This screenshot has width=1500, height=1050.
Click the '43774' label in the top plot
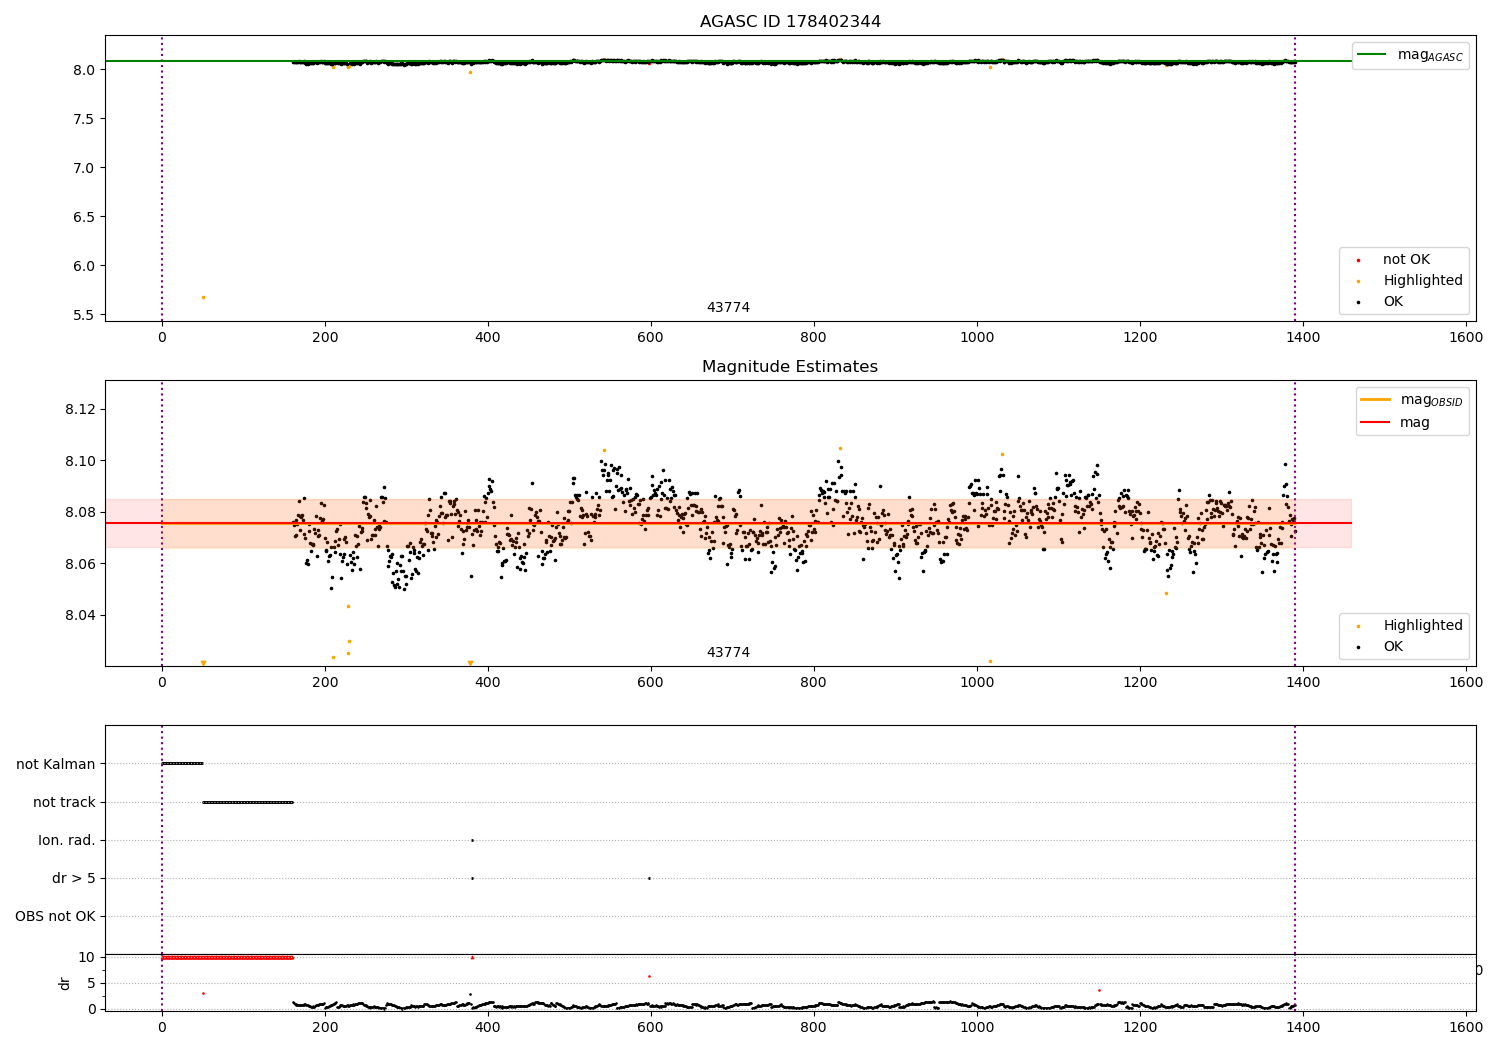tap(728, 307)
